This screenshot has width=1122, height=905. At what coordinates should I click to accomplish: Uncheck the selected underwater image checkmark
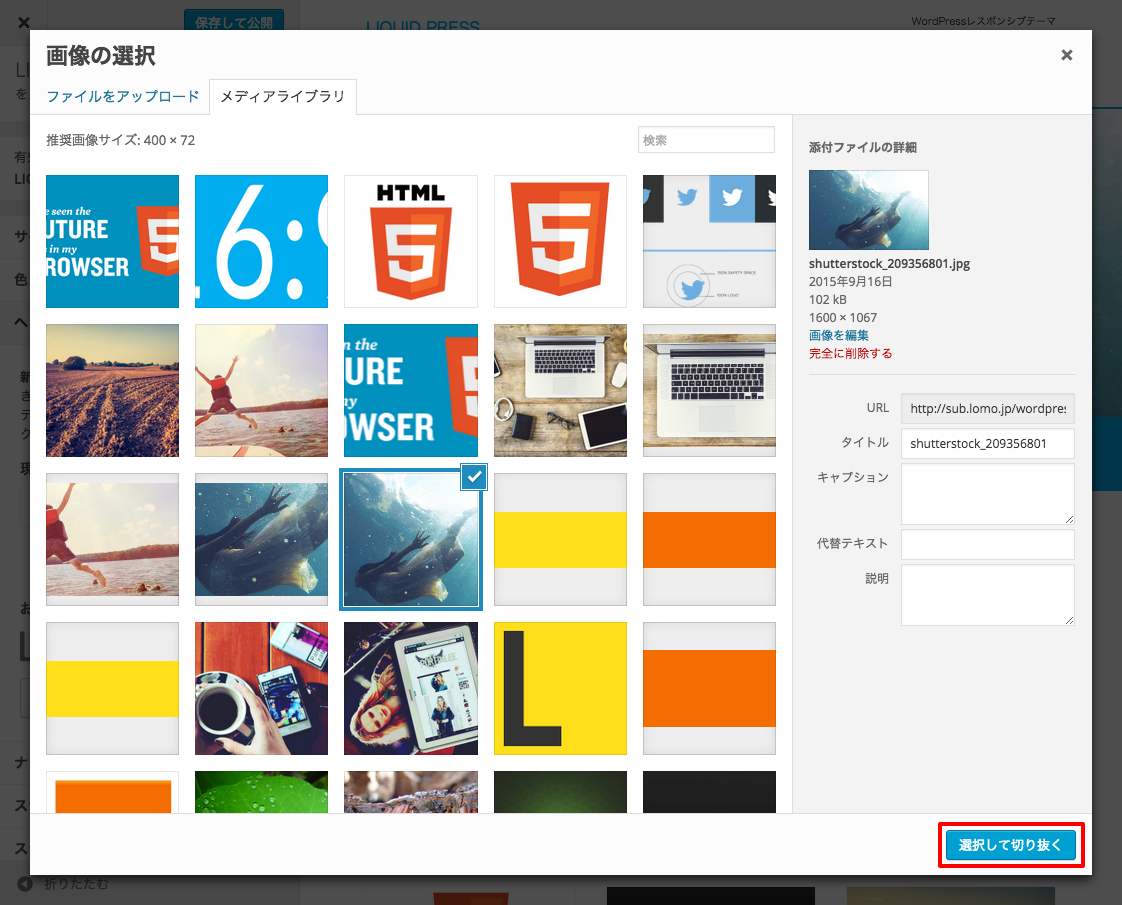[x=473, y=478]
